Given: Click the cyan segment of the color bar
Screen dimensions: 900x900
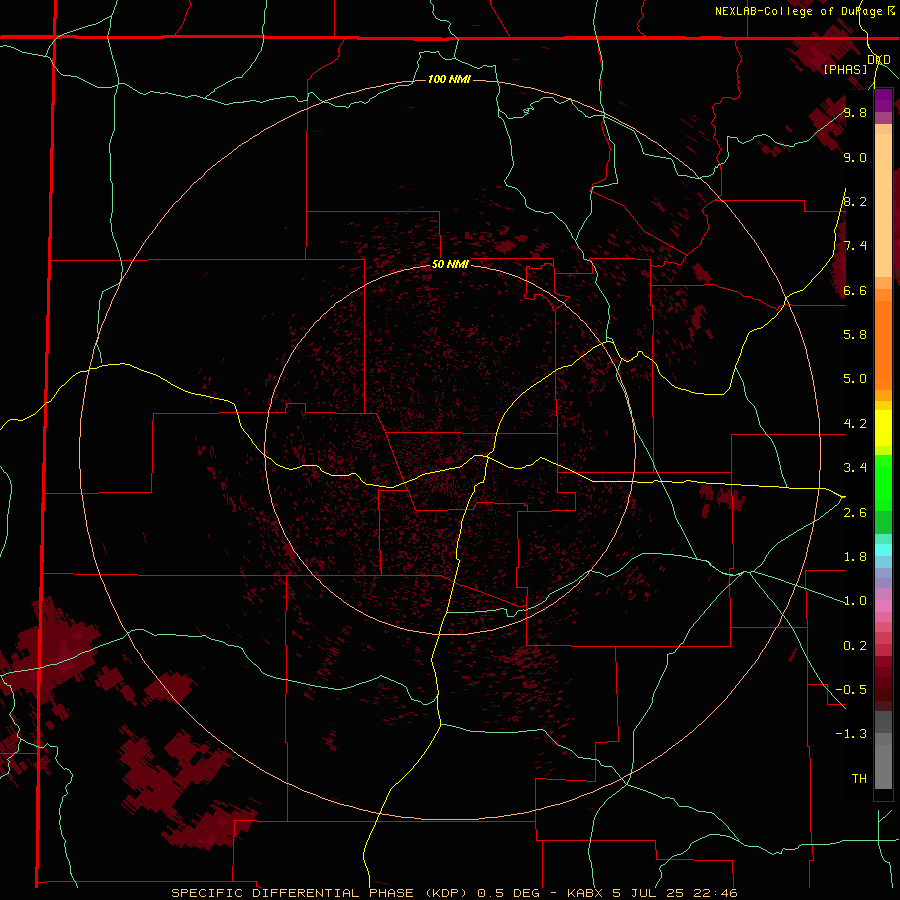Looking at the screenshot, I should click(x=883, y=549).
